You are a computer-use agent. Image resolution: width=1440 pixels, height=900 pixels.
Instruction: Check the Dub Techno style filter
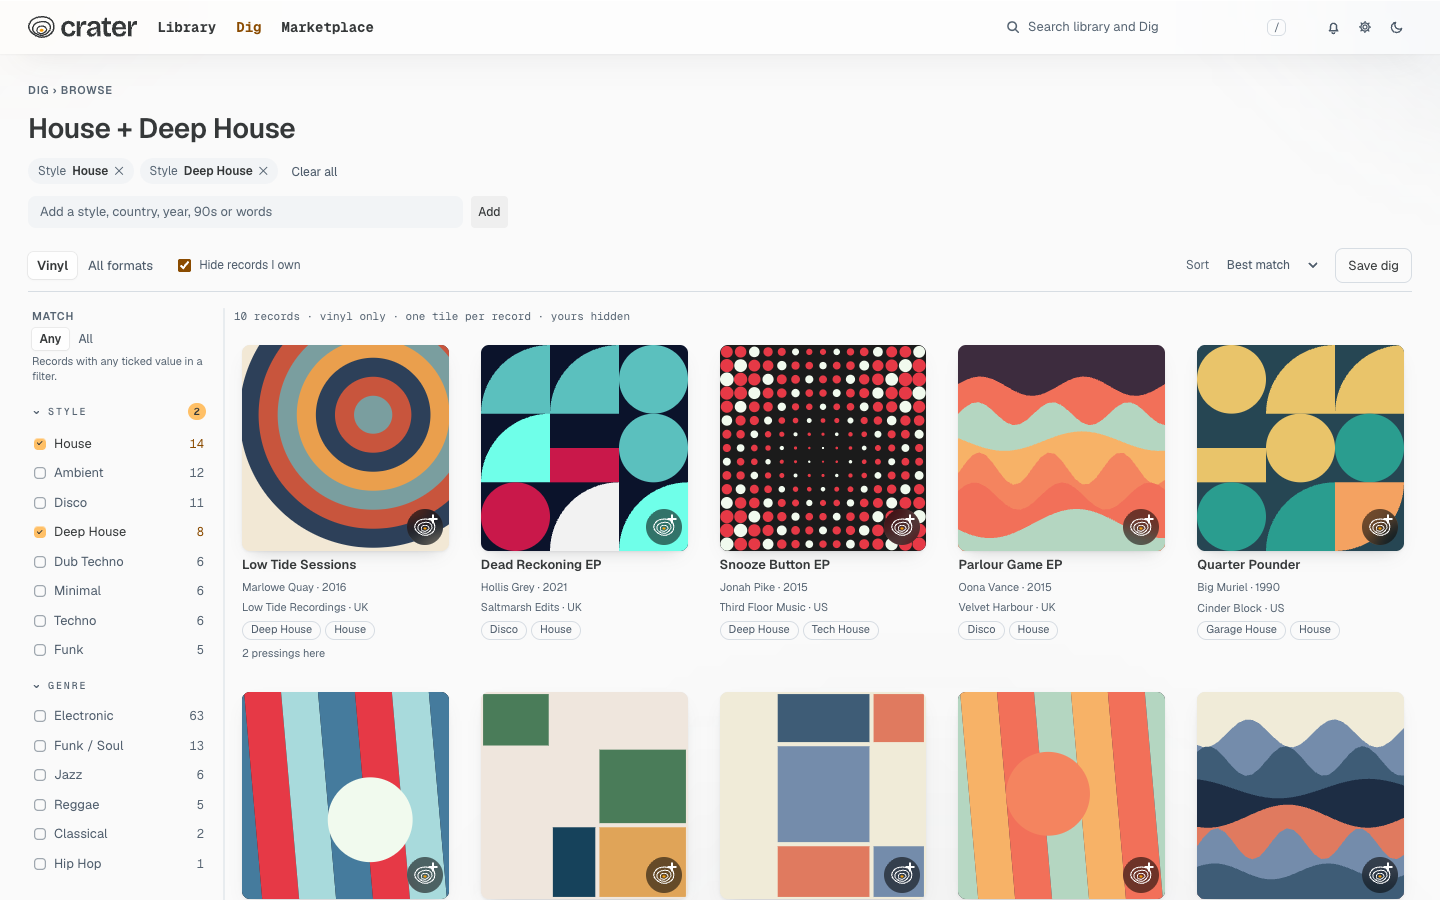[40, 562]
